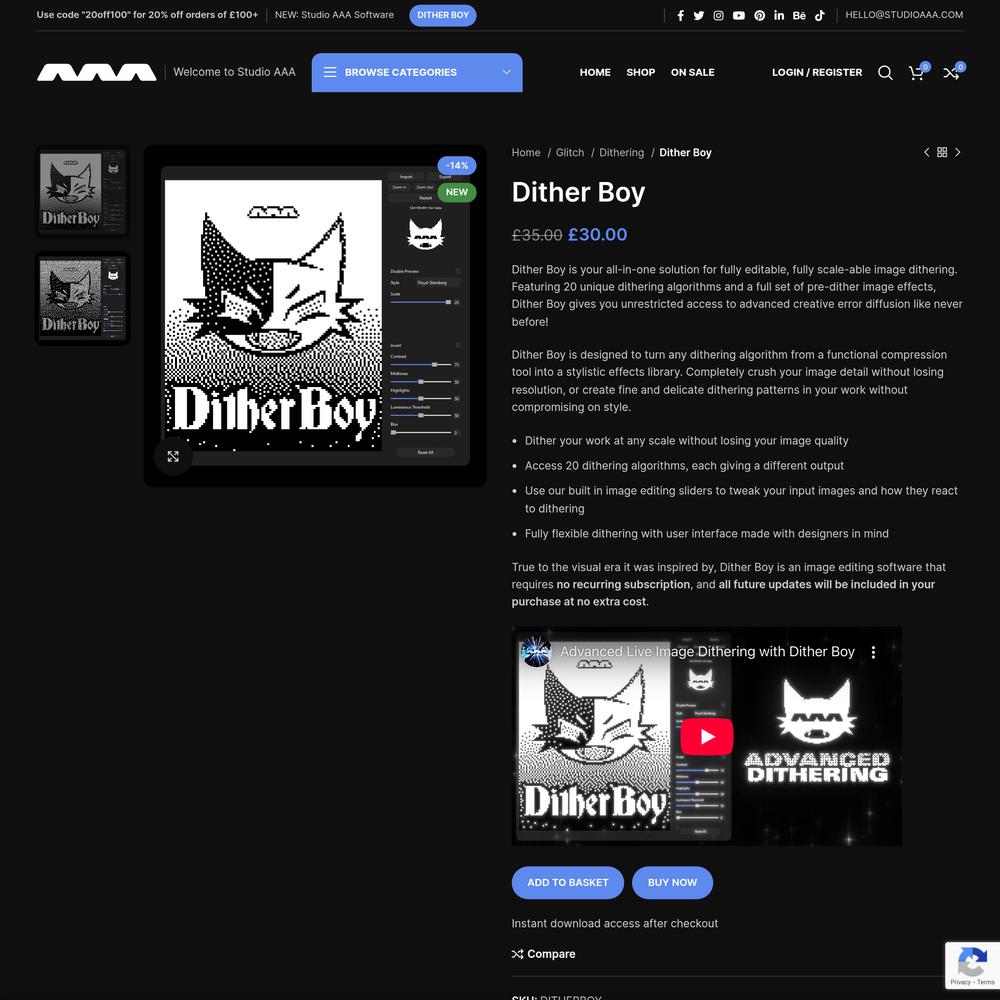
Task: Click the Dither Boy promo pill button
Action: [443, 15]
